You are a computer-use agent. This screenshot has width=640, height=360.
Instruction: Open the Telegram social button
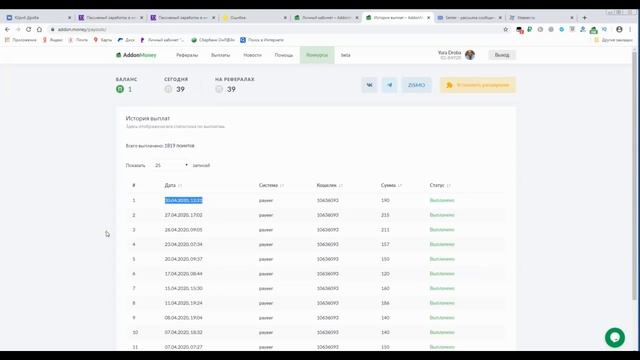pos(389,85)
